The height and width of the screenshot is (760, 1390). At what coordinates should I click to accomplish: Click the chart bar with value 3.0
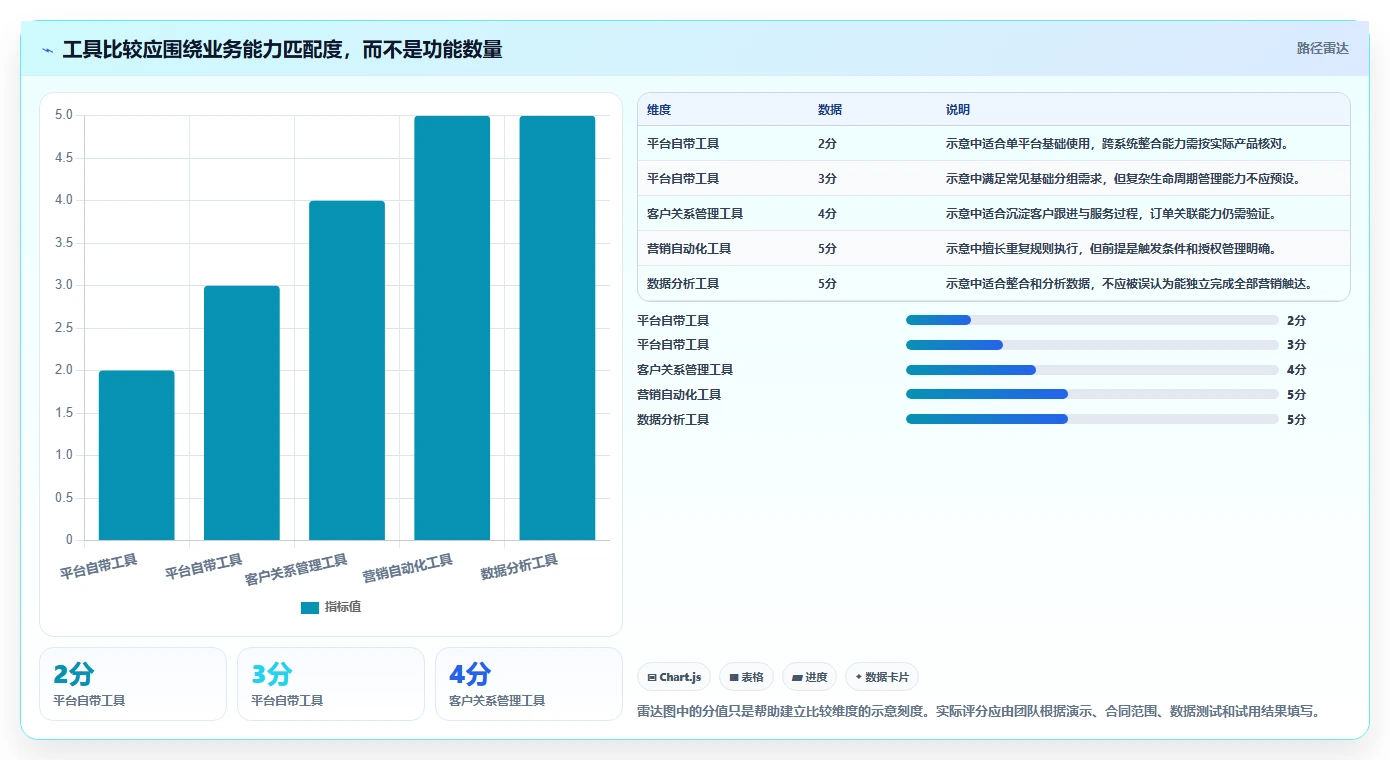(x=242, y=413)
